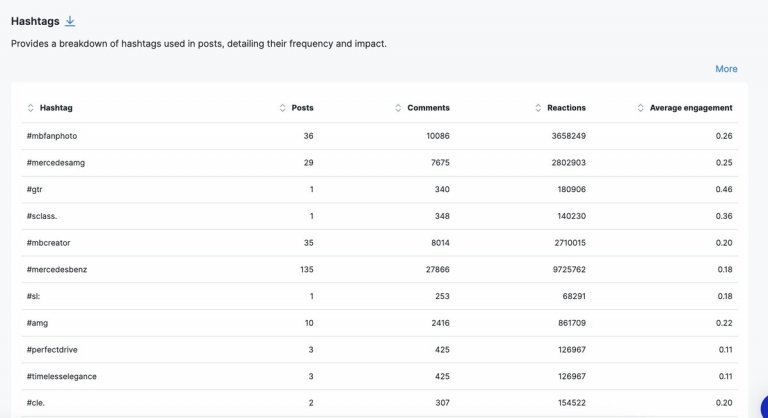Select the #mbcreator hashtag
The image size is (768, 418).
pos(48,243)
